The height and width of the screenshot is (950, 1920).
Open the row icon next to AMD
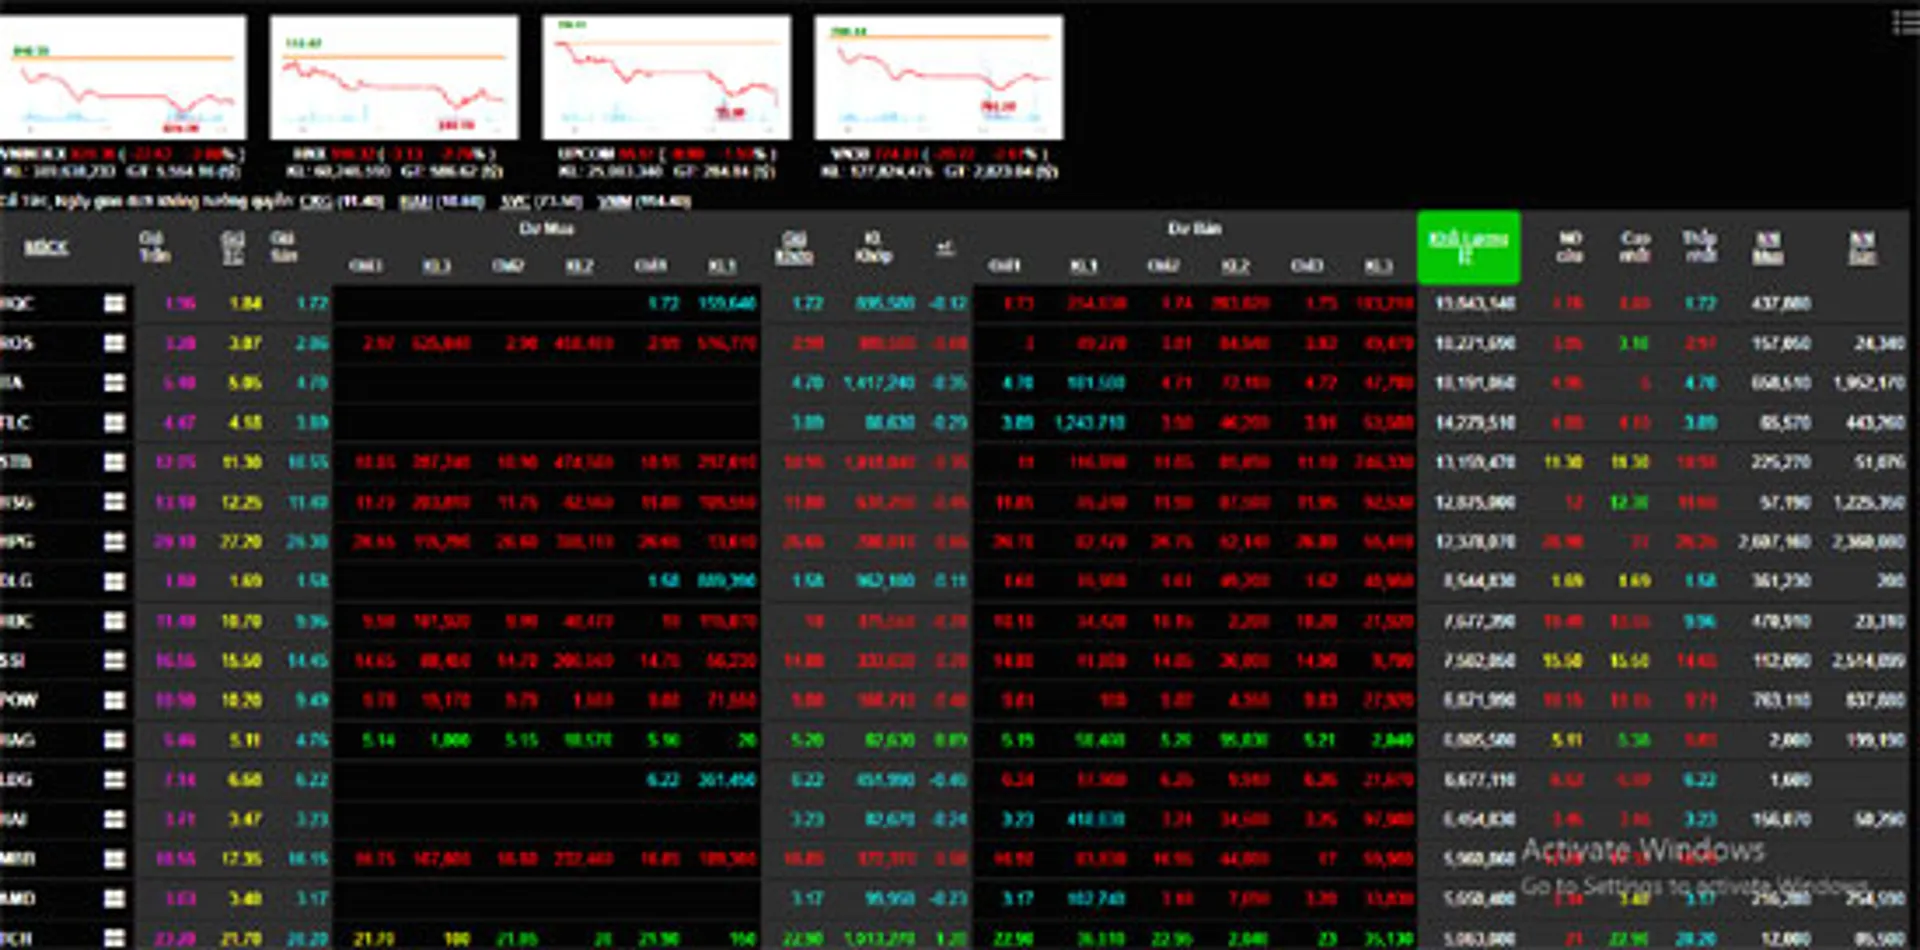click(115, 898)
